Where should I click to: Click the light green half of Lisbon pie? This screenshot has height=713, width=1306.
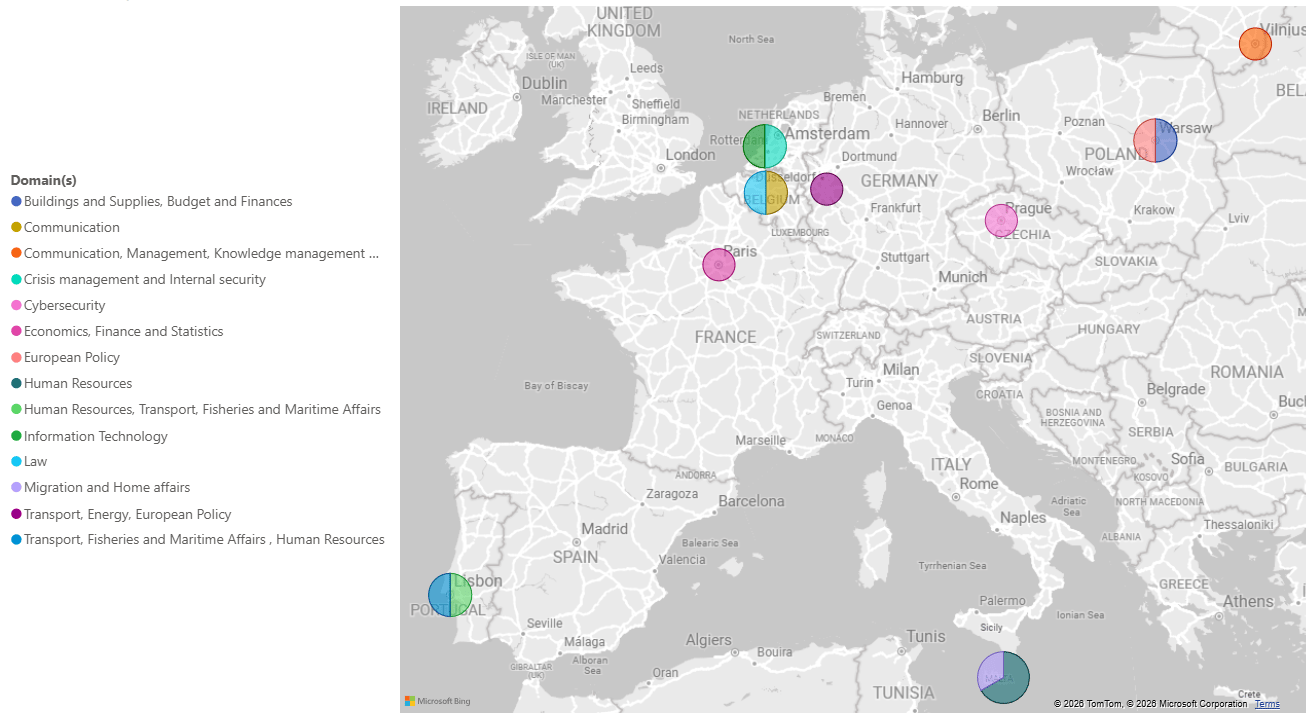[x=461, y=594]
